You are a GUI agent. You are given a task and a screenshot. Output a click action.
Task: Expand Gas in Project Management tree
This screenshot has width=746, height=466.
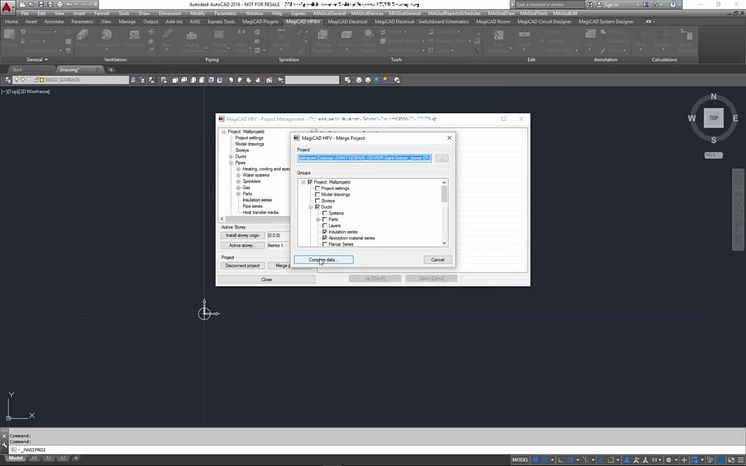coord(239,188)
